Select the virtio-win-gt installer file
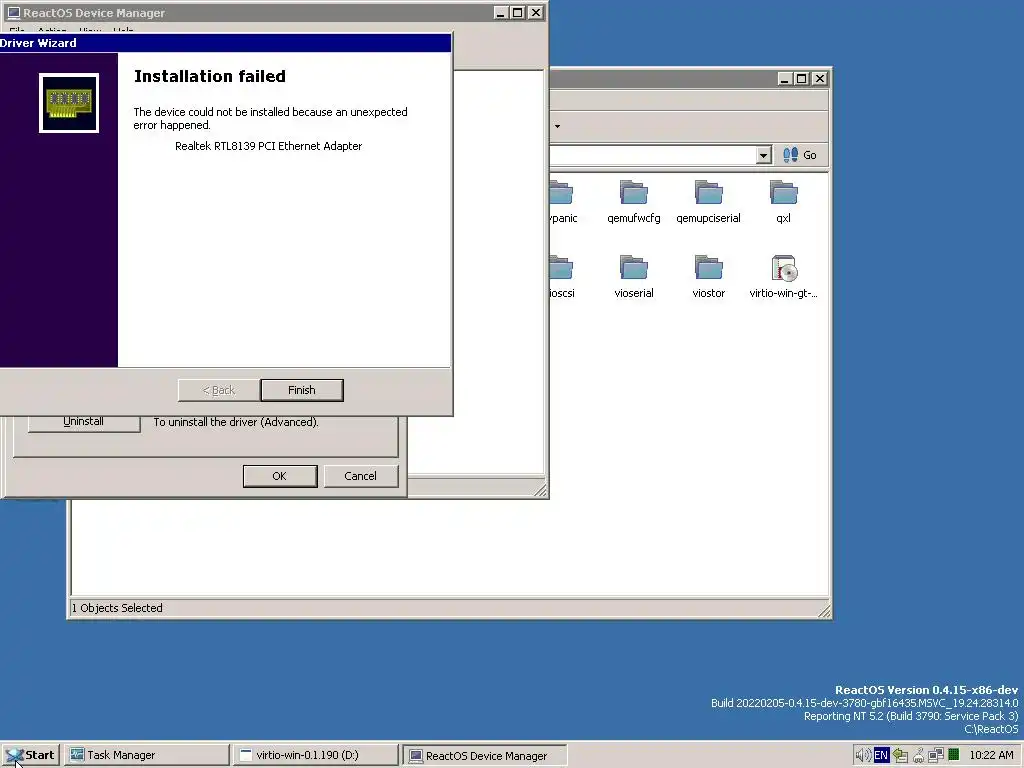Image resolution: width=1024 pixels, height=768 pixels. pos(783,278)
